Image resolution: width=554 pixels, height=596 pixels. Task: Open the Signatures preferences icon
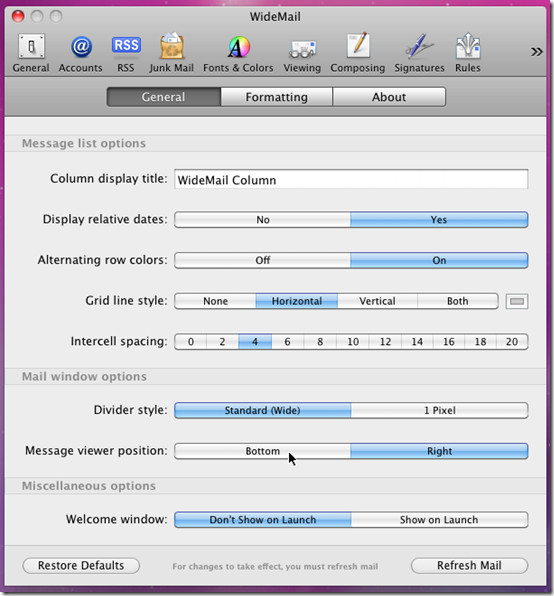[419, 53]
